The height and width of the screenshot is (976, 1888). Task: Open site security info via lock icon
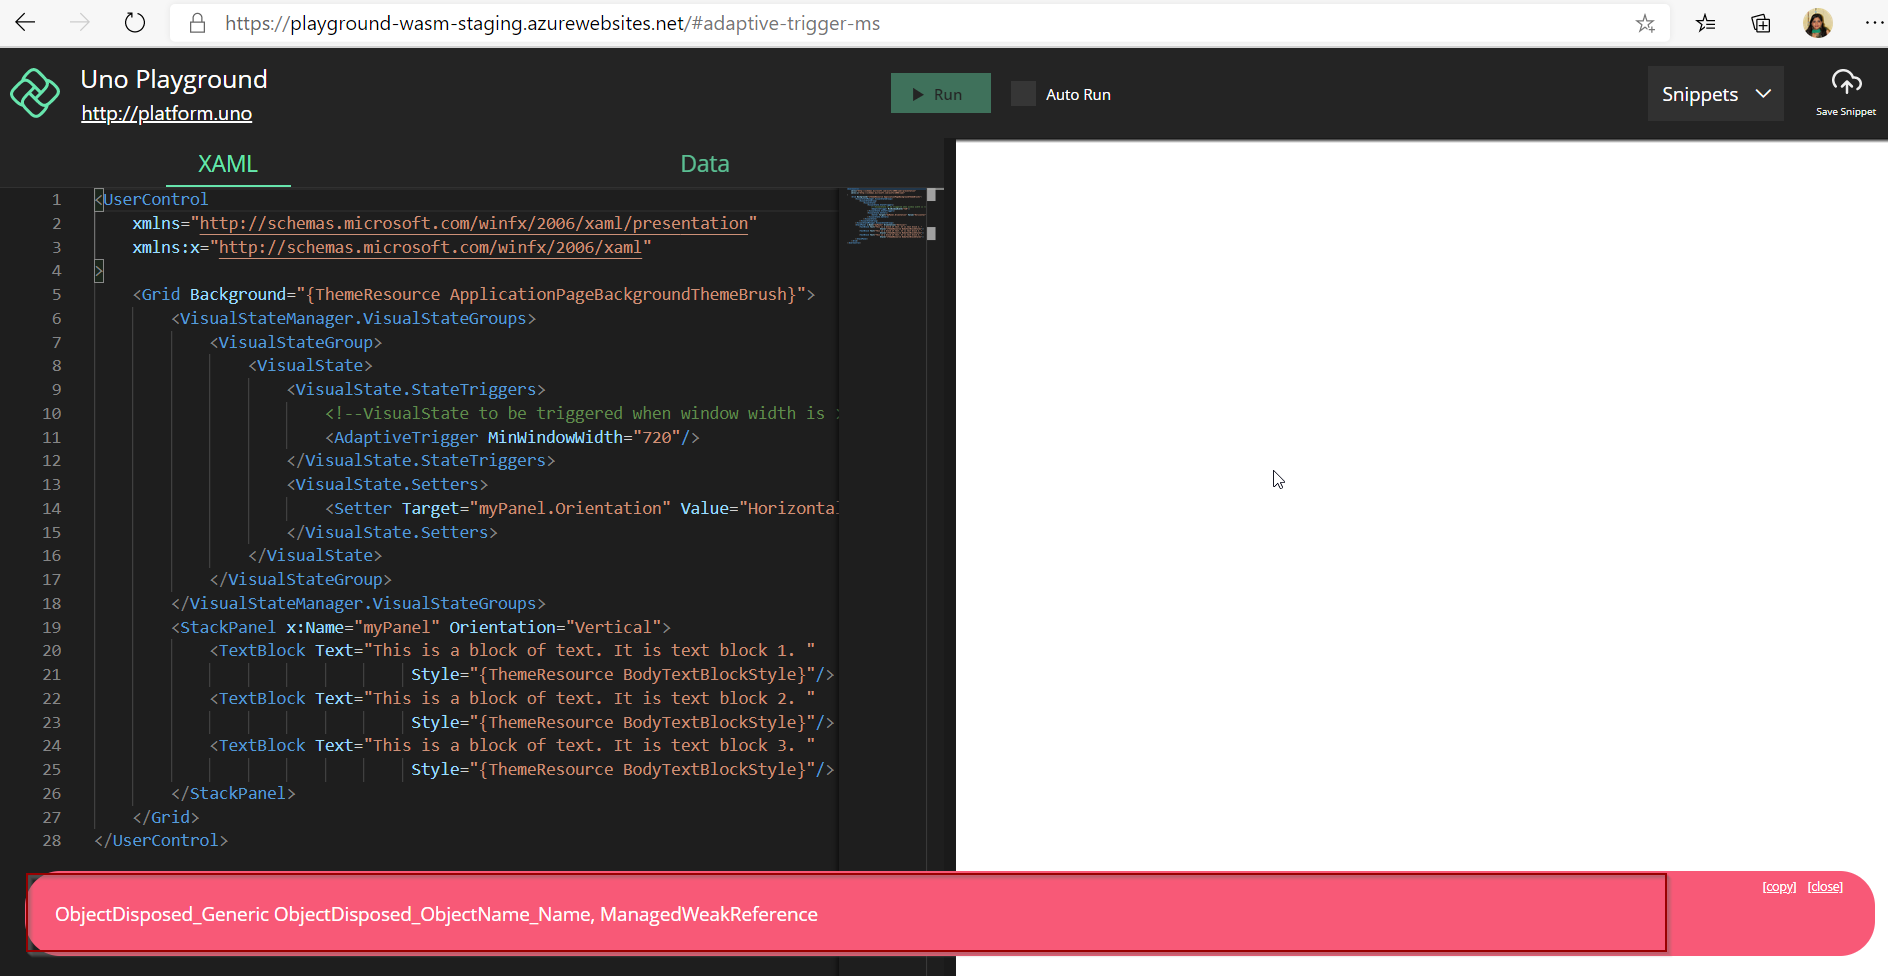click(x=197, y=22)
